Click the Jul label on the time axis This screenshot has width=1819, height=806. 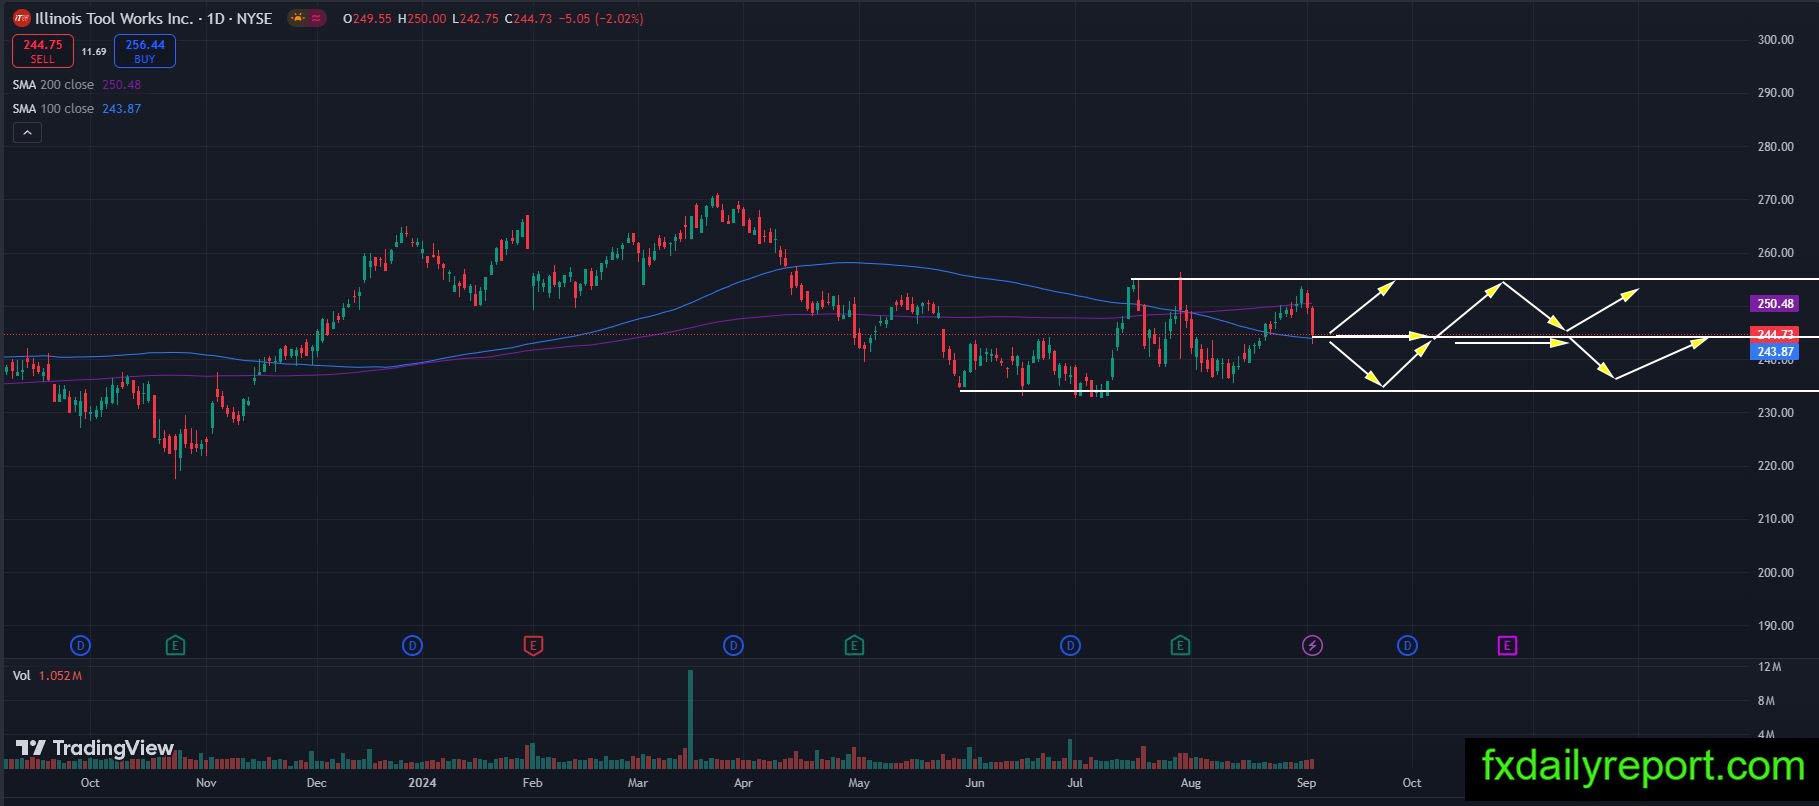point(1075,783)
